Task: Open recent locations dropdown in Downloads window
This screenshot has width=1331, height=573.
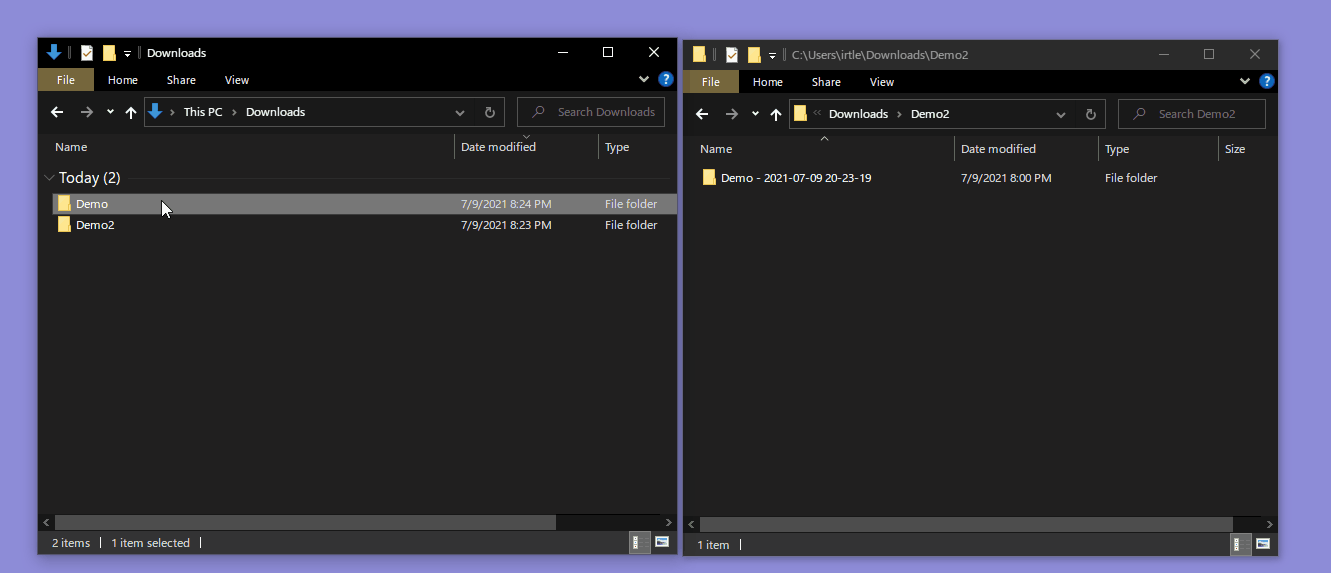Action: coord(110,112)
